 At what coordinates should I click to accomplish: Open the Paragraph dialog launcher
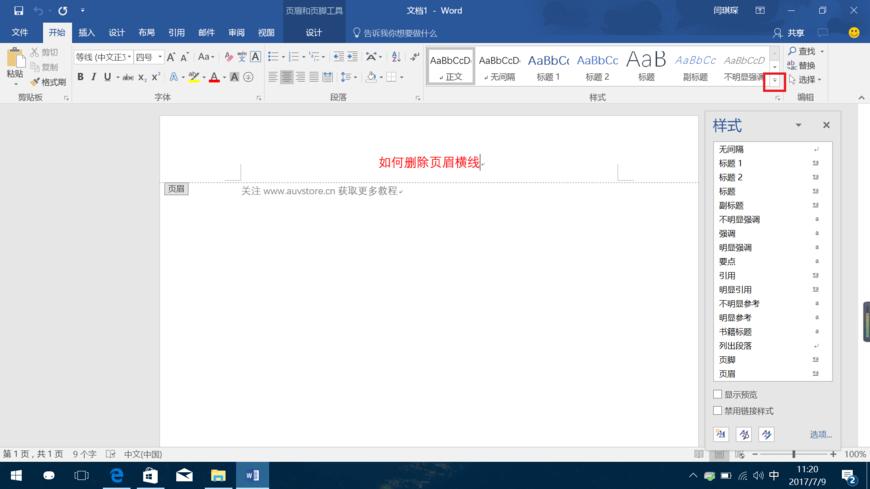click(x=418, y=98)
